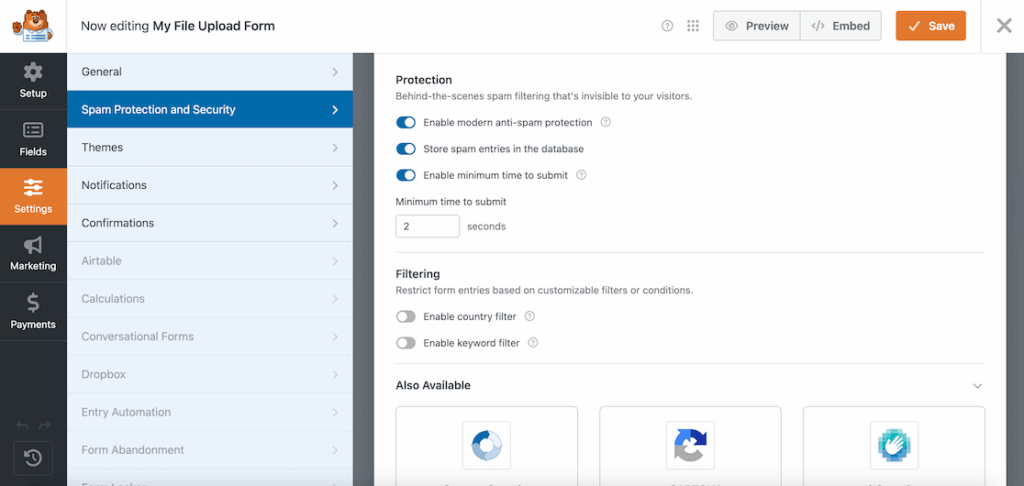
Task: Click help icon beside modern anti-spam protection
Action: click(x=605, y=122)
